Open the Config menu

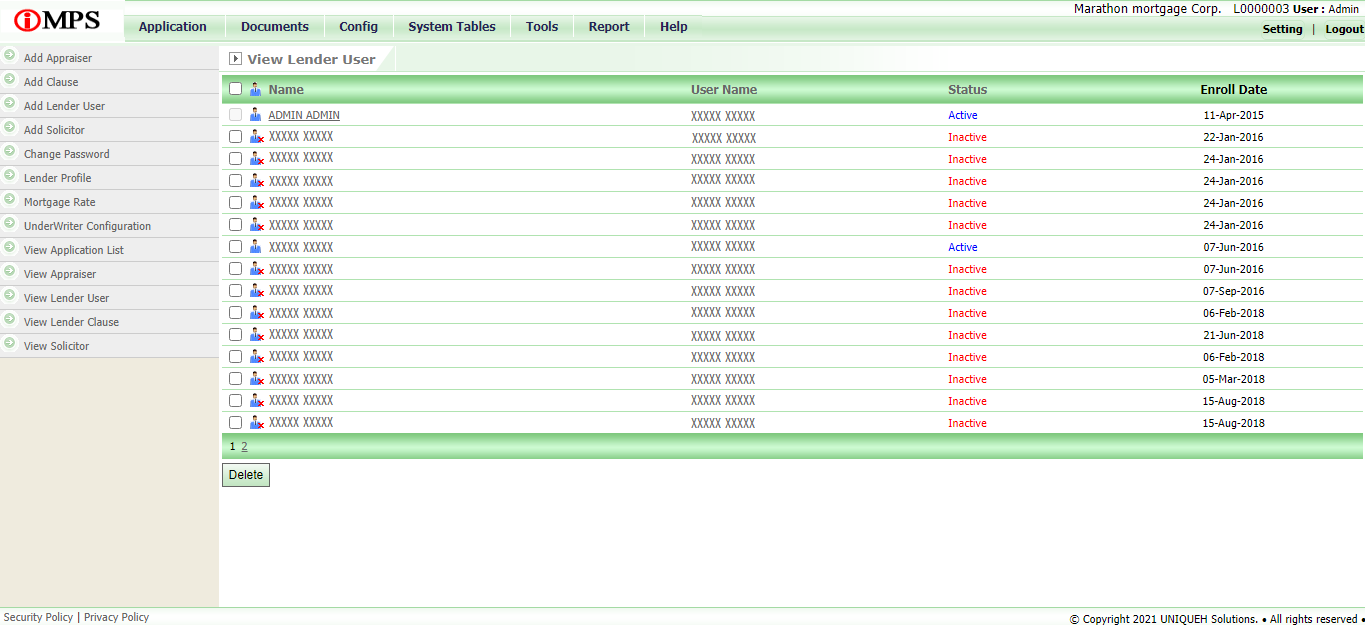[x=358, y=27]
